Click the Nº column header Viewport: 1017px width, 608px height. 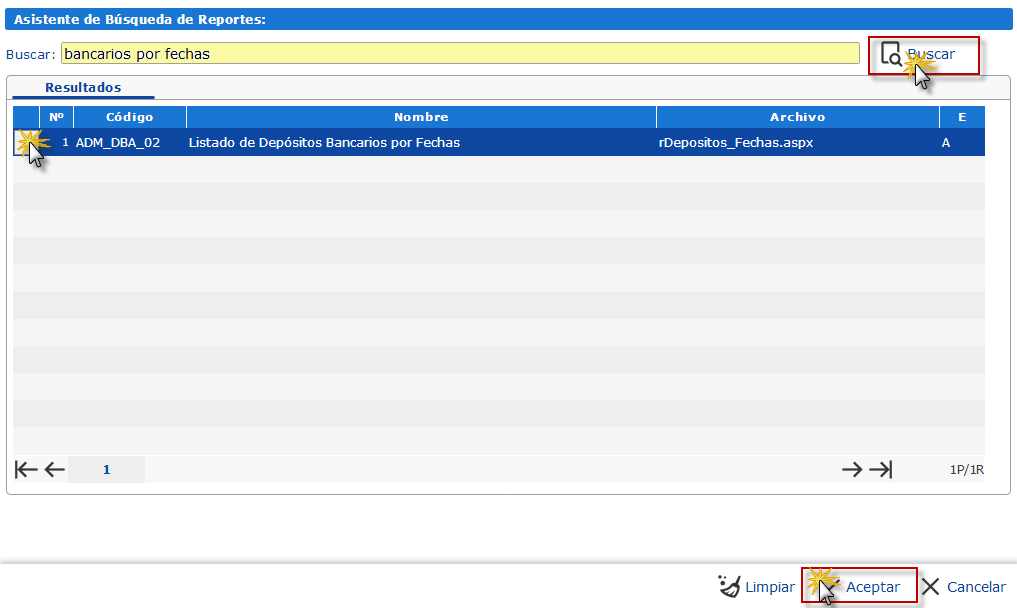click(x=57, y=117)
